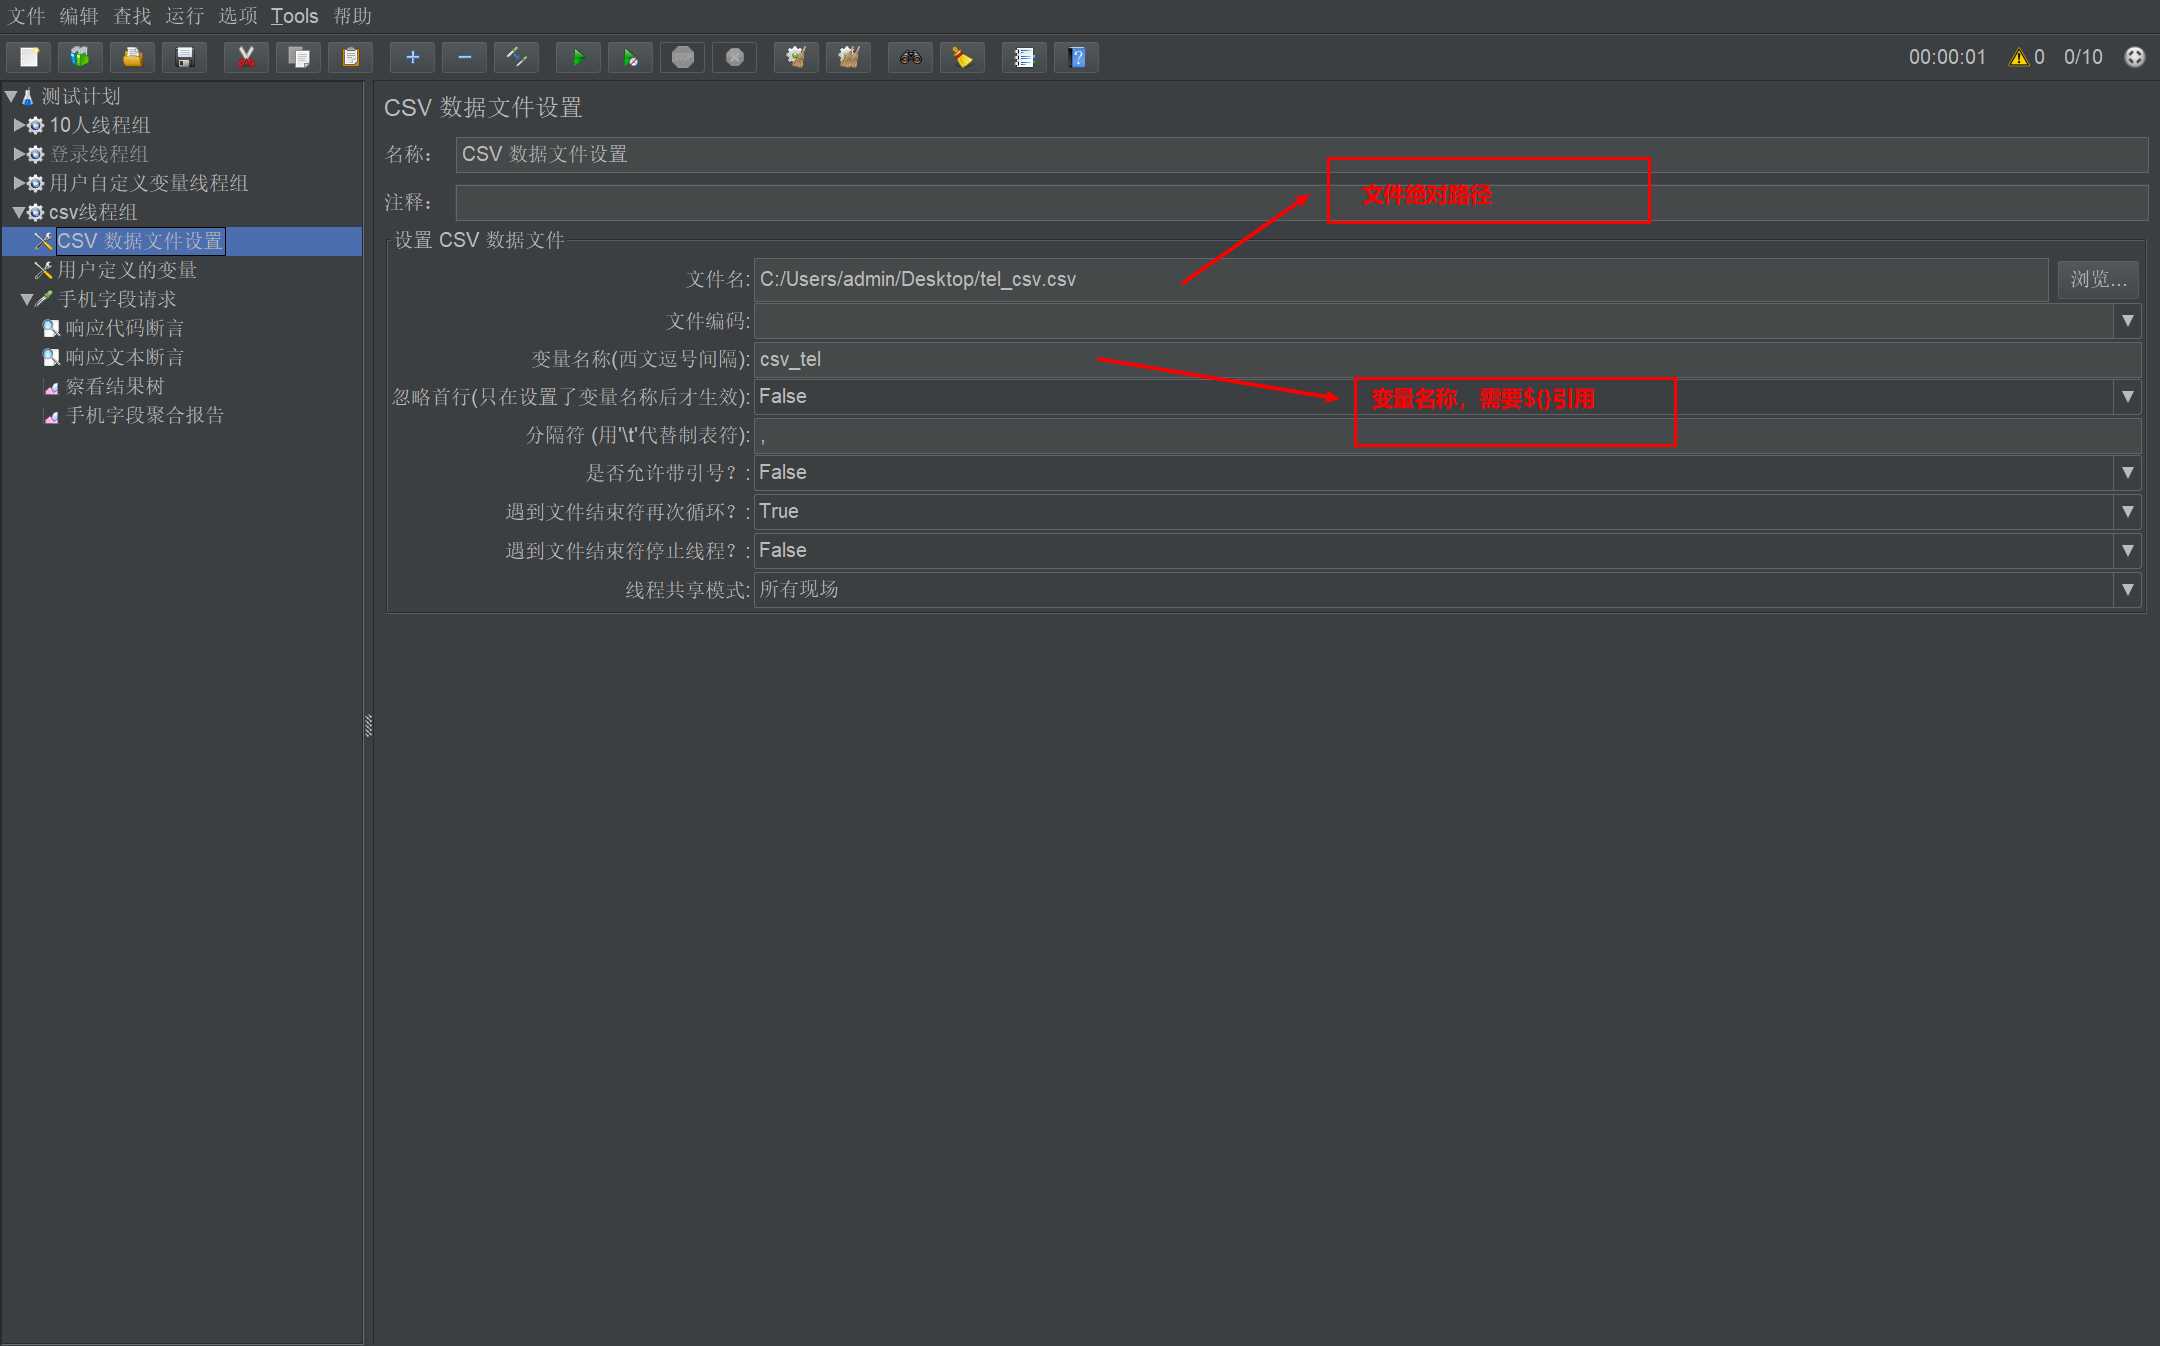This screenshot has height=1346, width=2160.
Task: Open the Templates toolbar icon
Action: (x=80, y=57)
